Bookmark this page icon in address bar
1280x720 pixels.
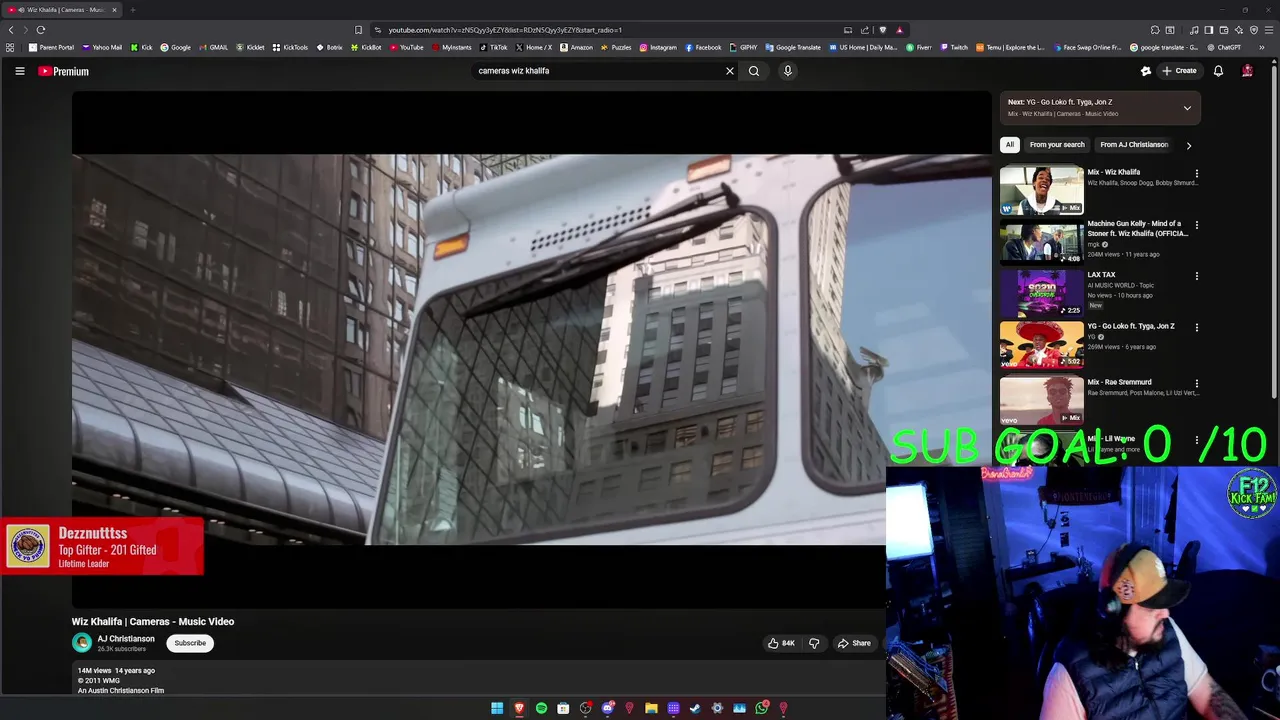[x=358, y=30]
